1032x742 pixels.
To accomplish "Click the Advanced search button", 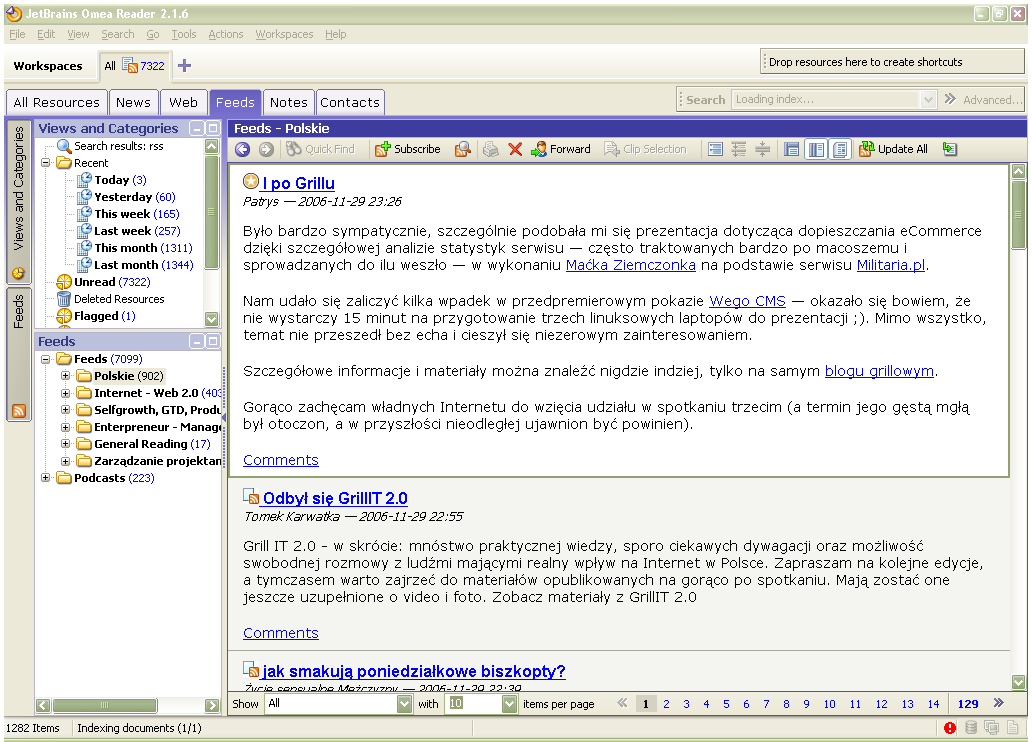I will click(993, 100).
